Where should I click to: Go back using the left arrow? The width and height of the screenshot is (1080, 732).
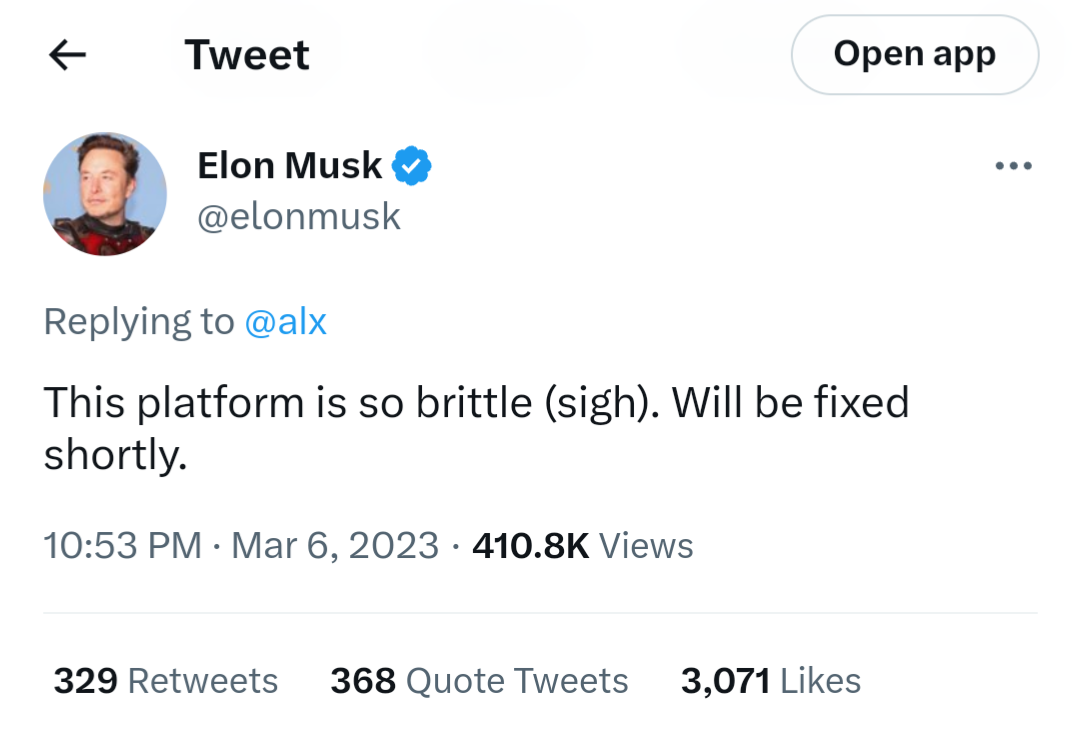click(68, 55)
